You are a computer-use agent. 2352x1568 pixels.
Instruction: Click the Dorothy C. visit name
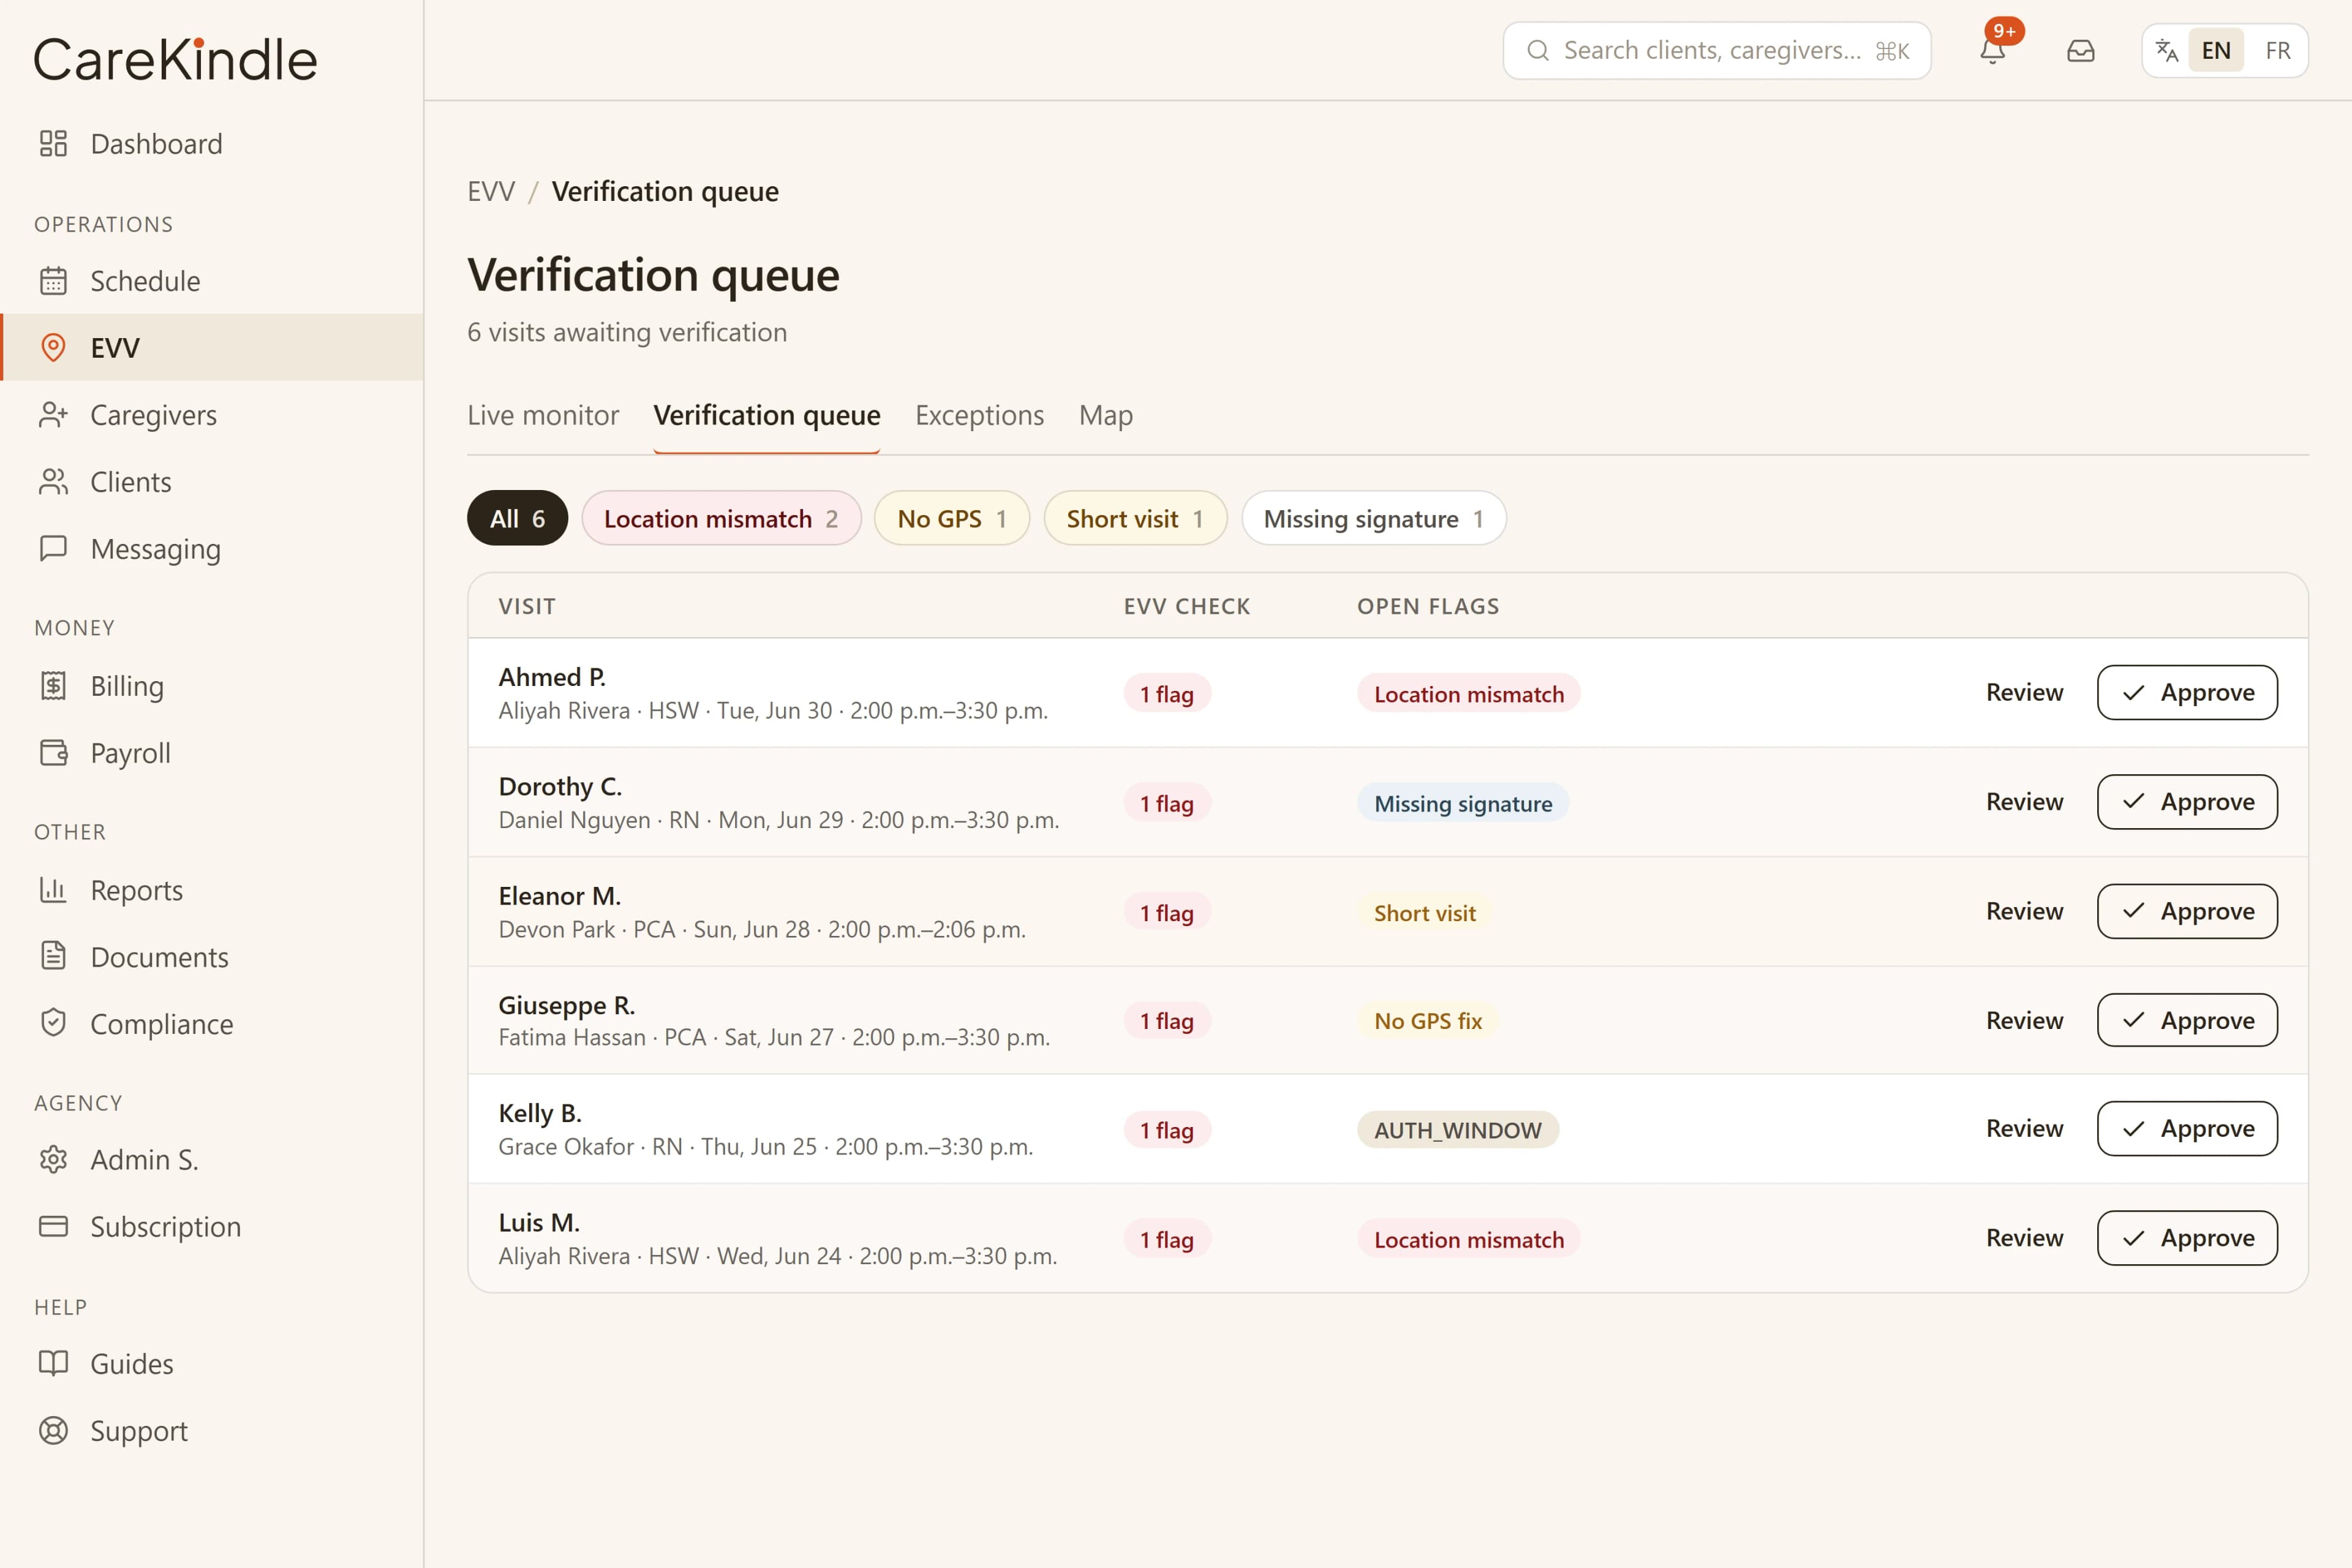pyautogui.click(x=560, y=786)
